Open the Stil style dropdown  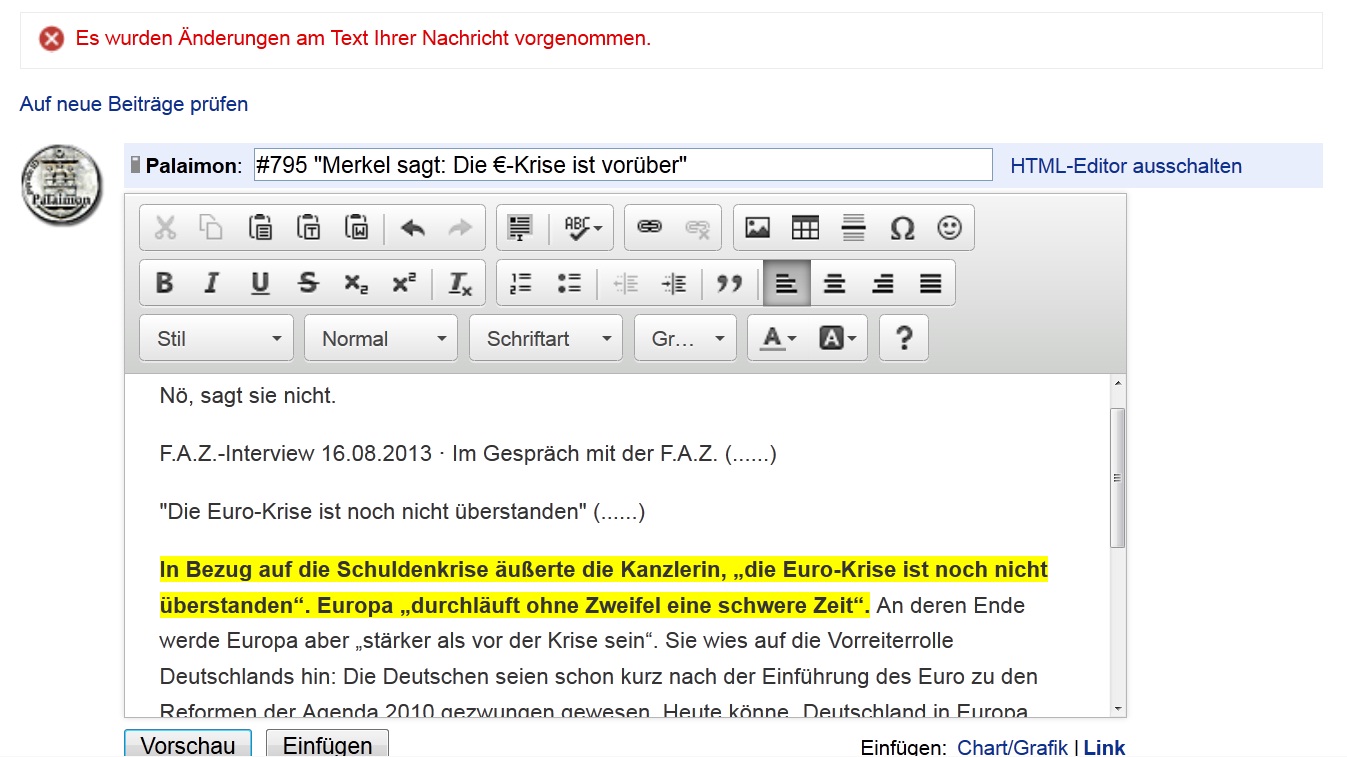215,338
